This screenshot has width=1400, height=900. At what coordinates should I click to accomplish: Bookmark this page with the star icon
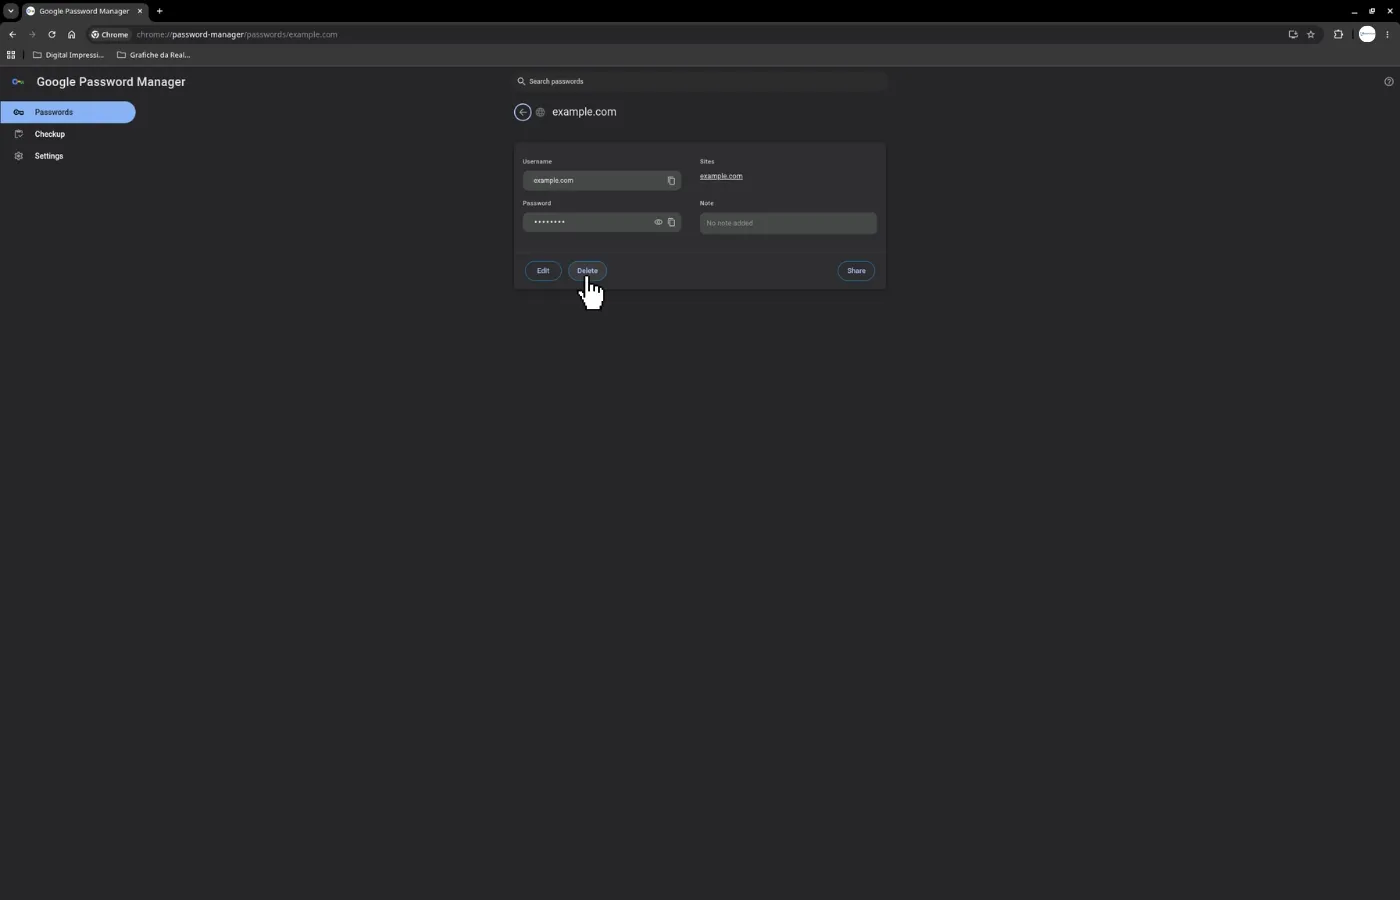[x=1310, y=34]
